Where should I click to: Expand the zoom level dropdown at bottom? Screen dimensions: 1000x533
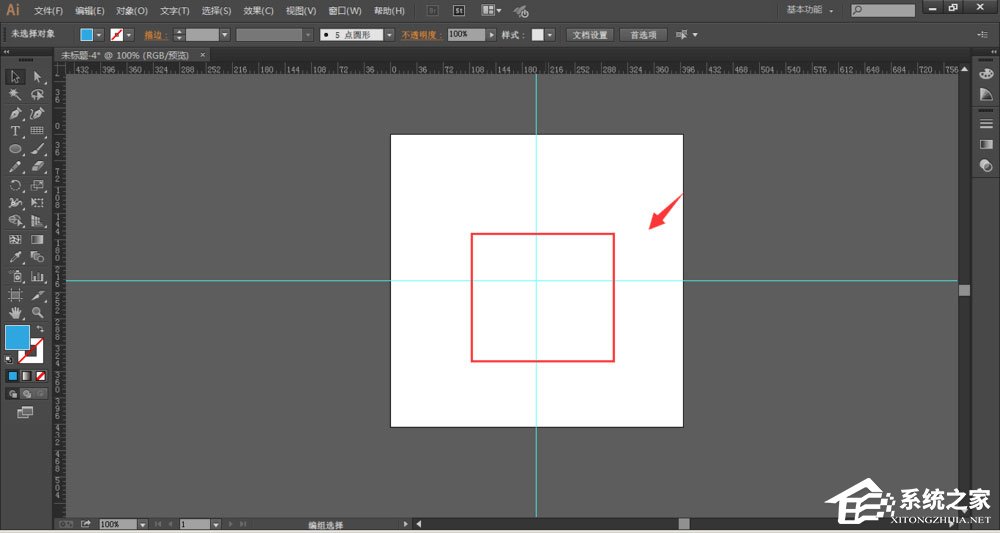143,524
